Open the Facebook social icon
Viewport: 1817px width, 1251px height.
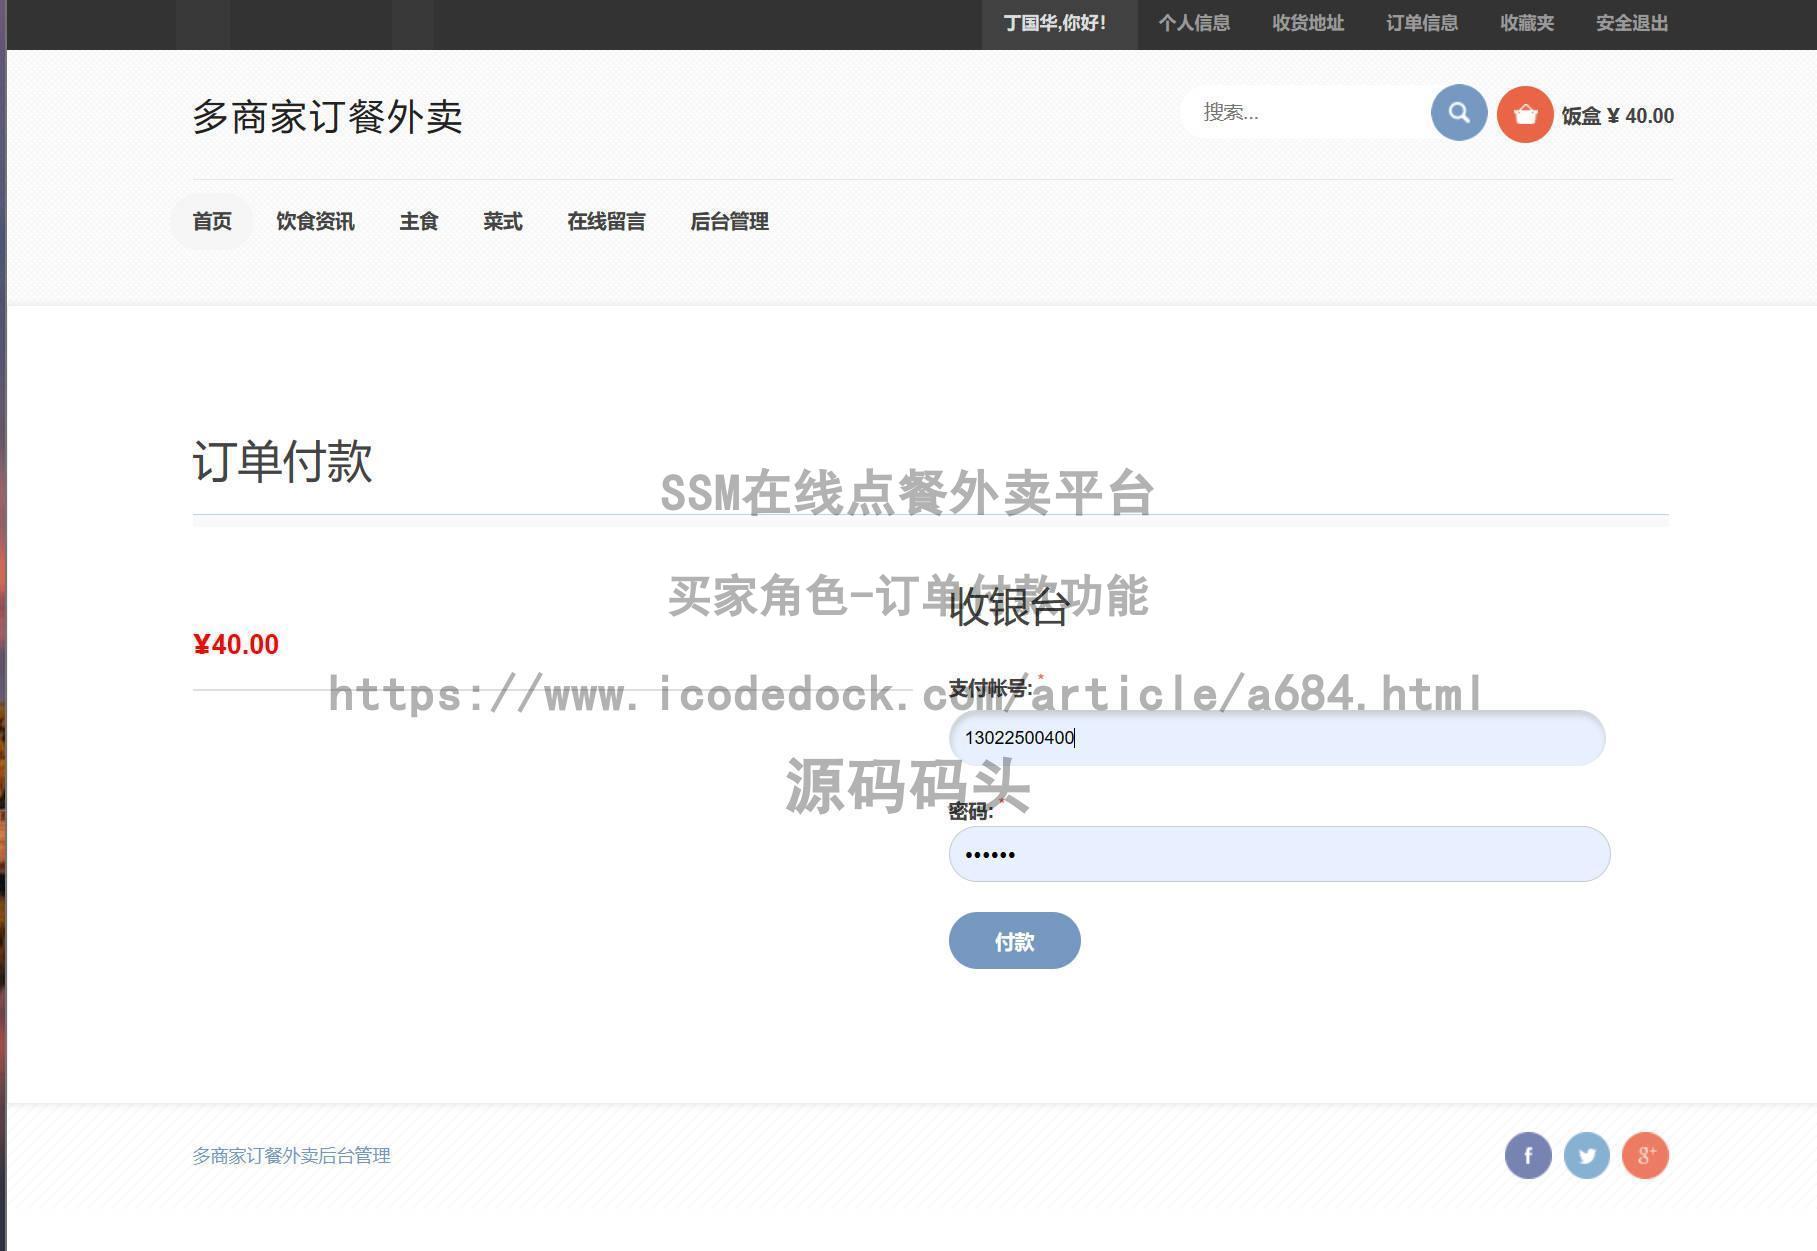tap(1527, 1156)
